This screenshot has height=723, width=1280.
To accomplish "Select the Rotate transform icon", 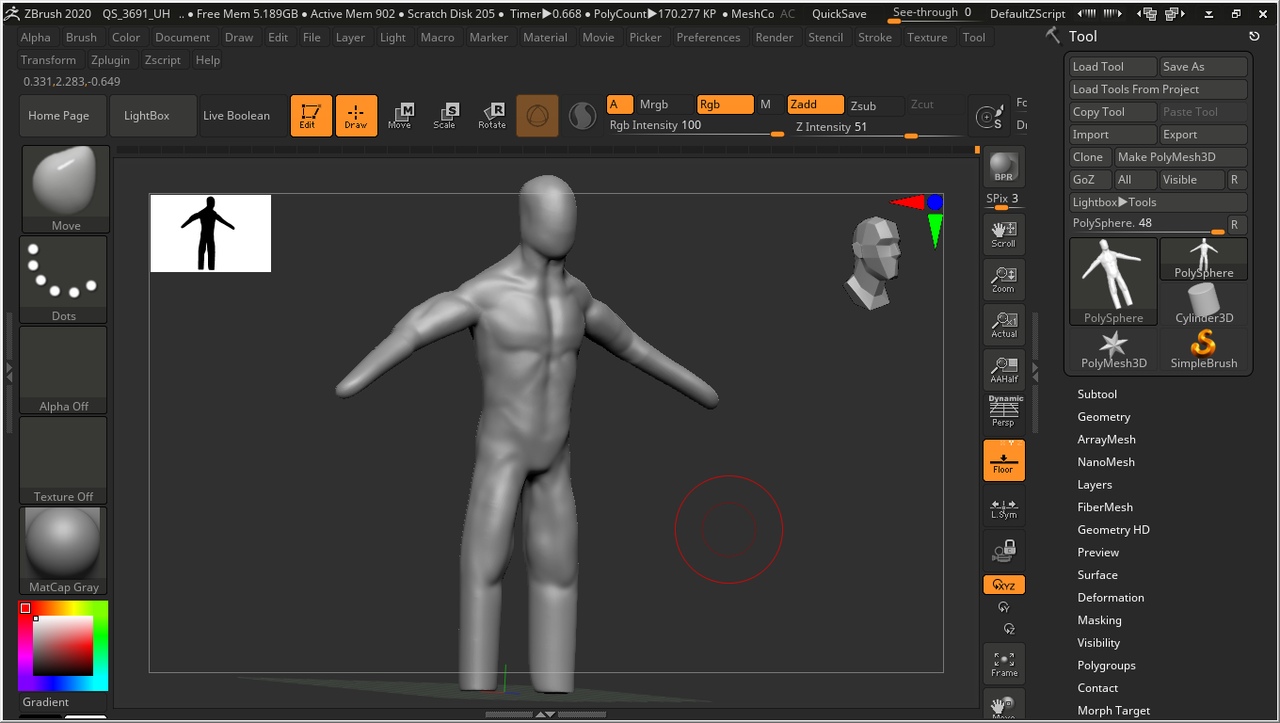I will pos(491,115).
